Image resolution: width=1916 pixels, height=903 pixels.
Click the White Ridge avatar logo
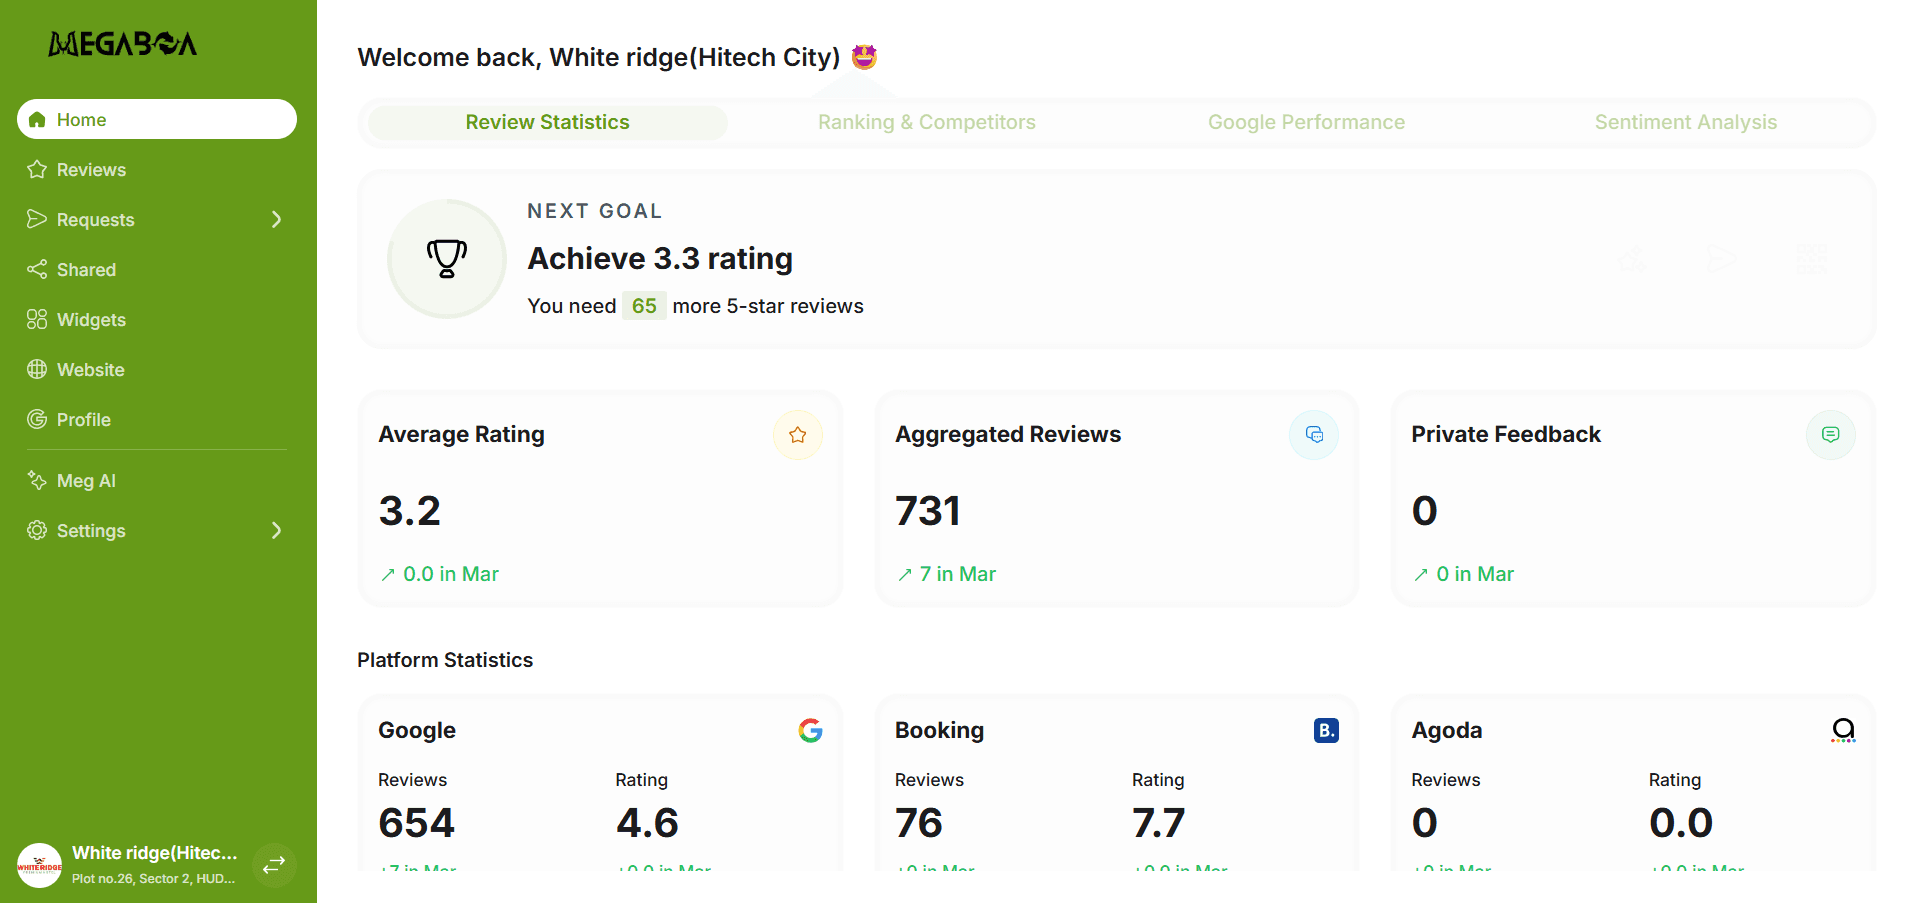pos(40,865)
